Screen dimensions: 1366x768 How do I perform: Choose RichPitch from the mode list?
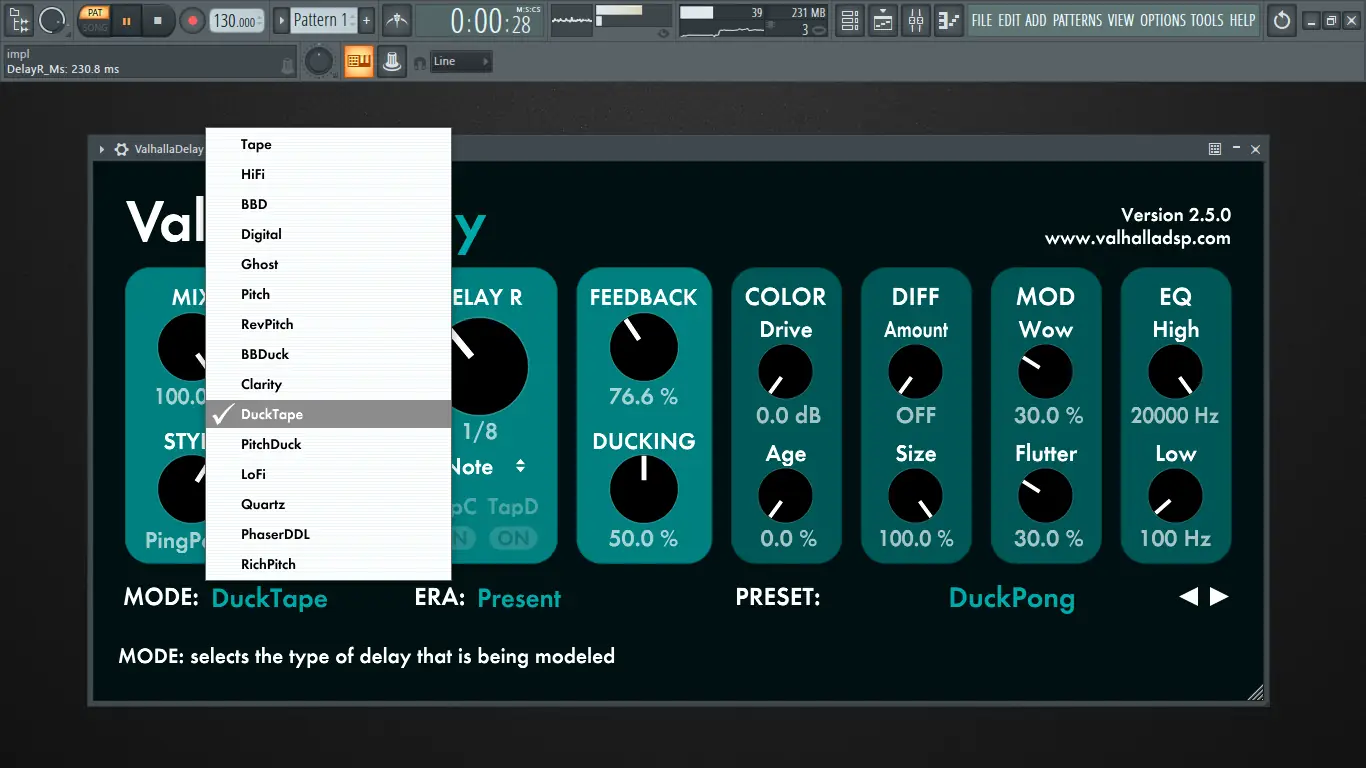(328, 564)
